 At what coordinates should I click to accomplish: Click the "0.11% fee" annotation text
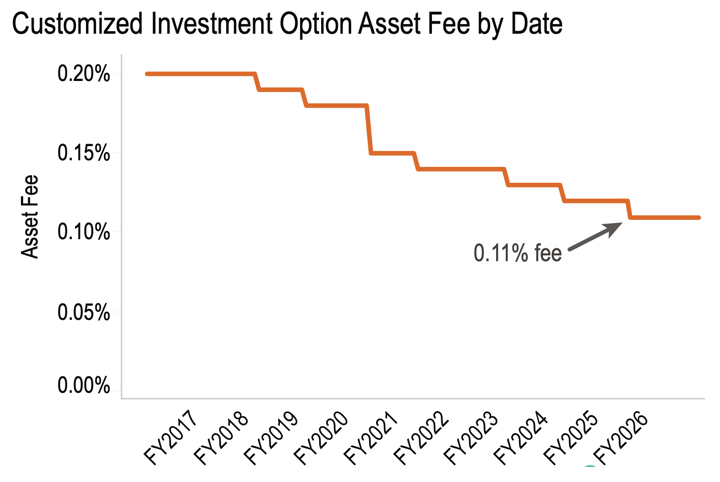pyautogui.click(x=518, y=254)
